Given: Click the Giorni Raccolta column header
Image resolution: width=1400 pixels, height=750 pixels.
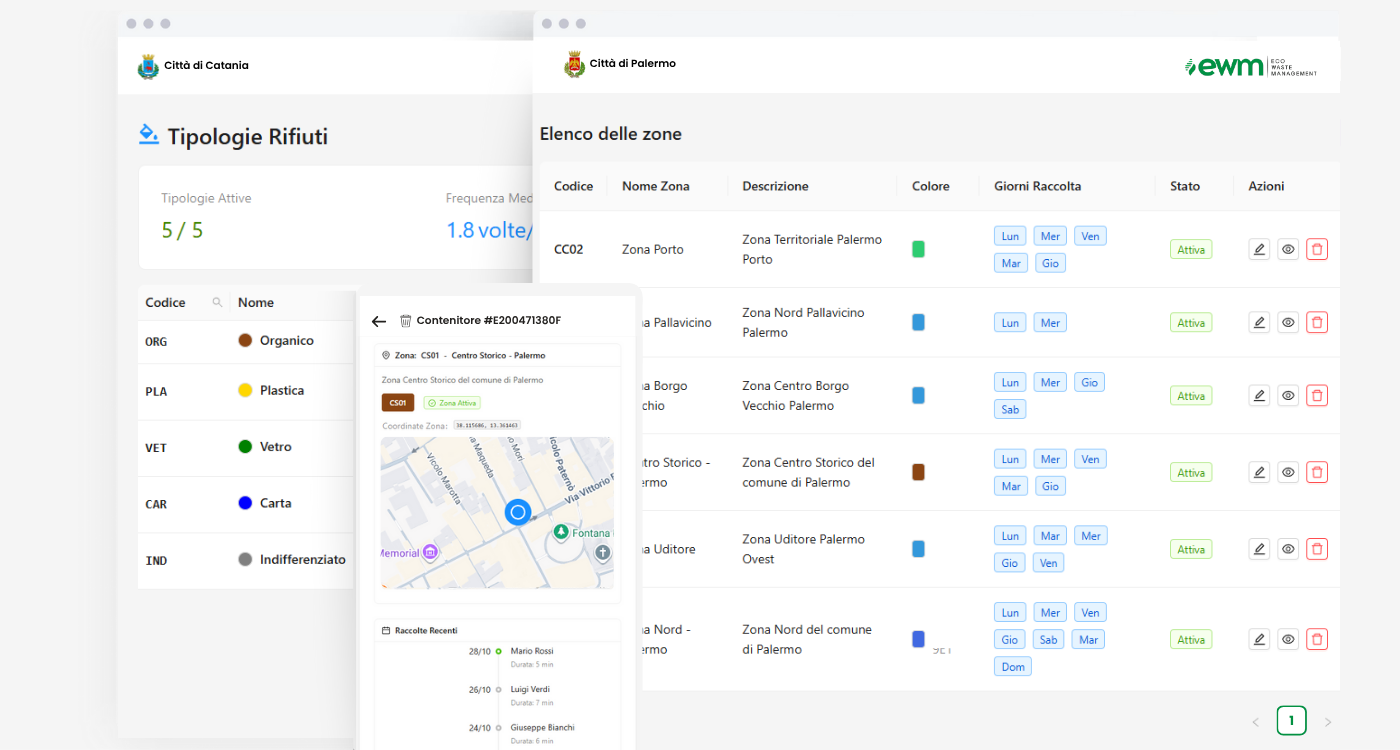Looking at the screenshot, I should [1037, 186].
